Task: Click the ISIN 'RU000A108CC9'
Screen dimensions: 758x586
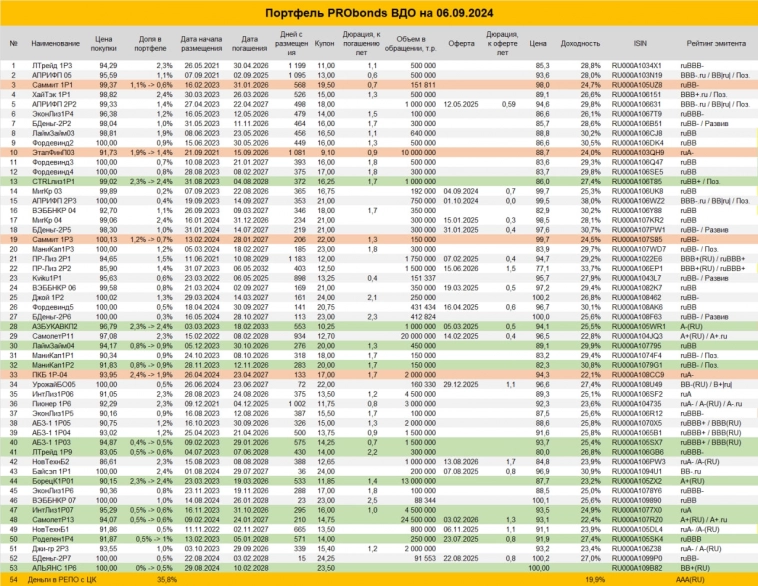Action: [638, 375]
